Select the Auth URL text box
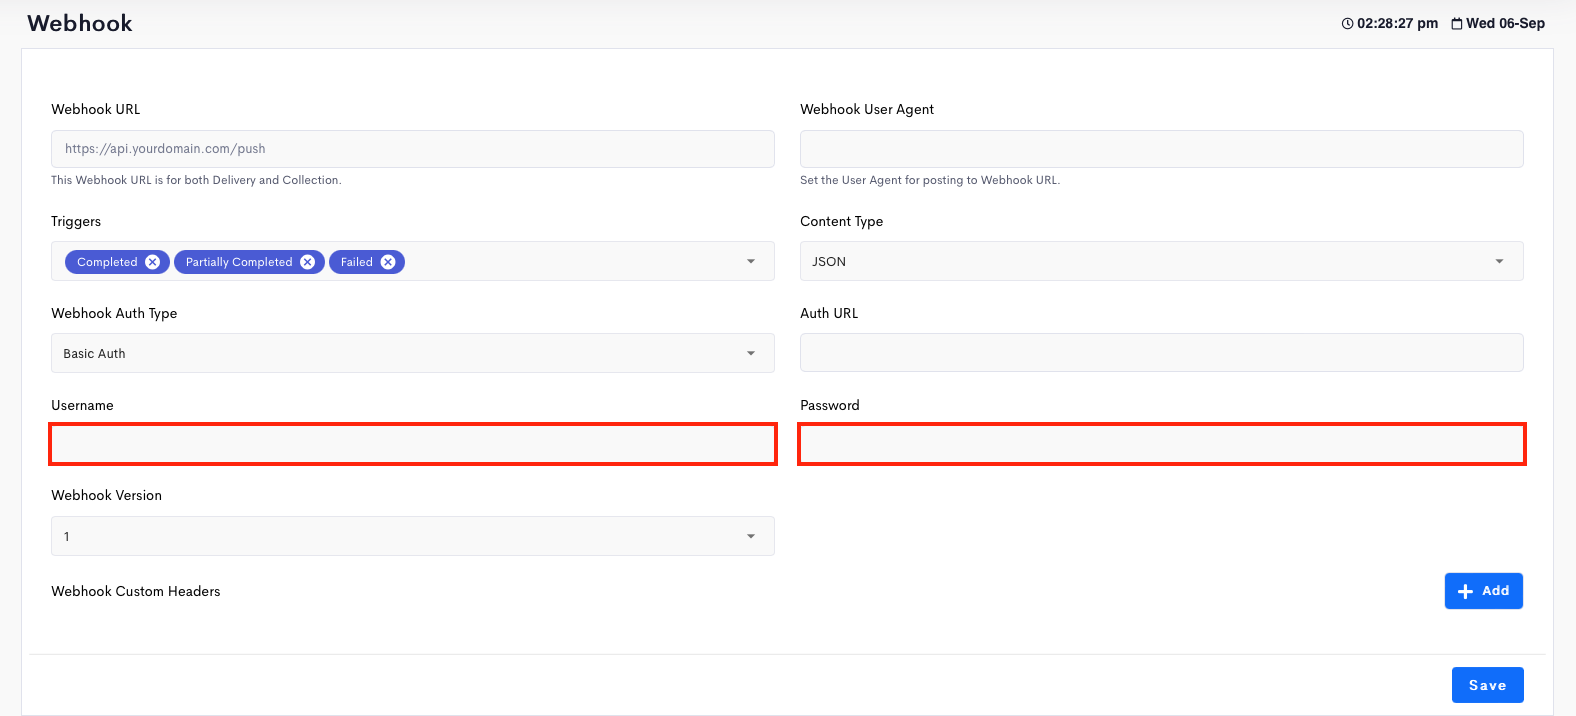The image size is (1576, 716). (x=1161, y=353)
